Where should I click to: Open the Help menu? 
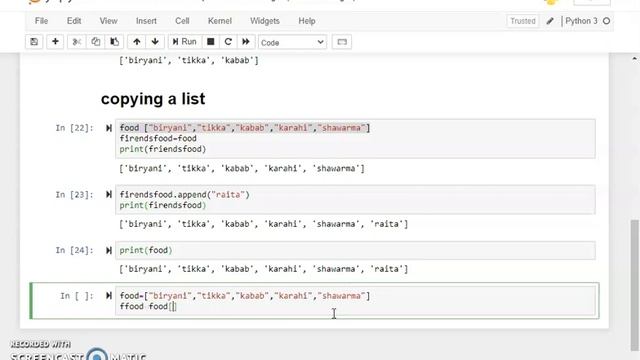click(x=307, y=21)
